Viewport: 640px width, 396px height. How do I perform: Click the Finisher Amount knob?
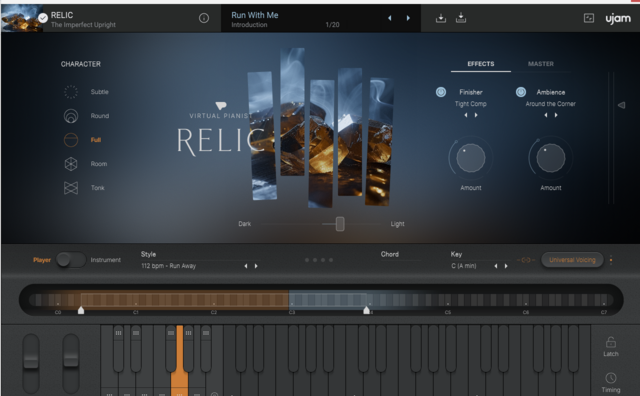tap(471, 158)
